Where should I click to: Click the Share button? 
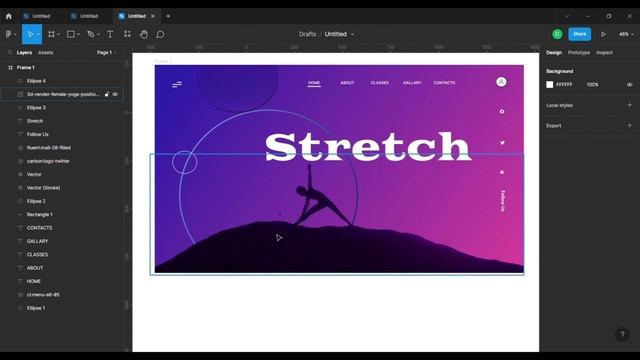pos(580,34)
